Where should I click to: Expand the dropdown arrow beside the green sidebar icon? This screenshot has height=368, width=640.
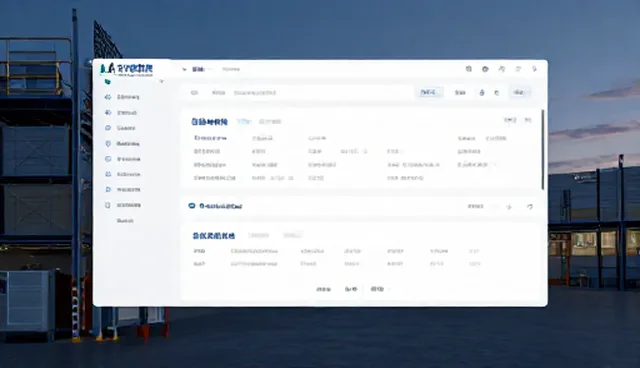(x=161, y=82)
